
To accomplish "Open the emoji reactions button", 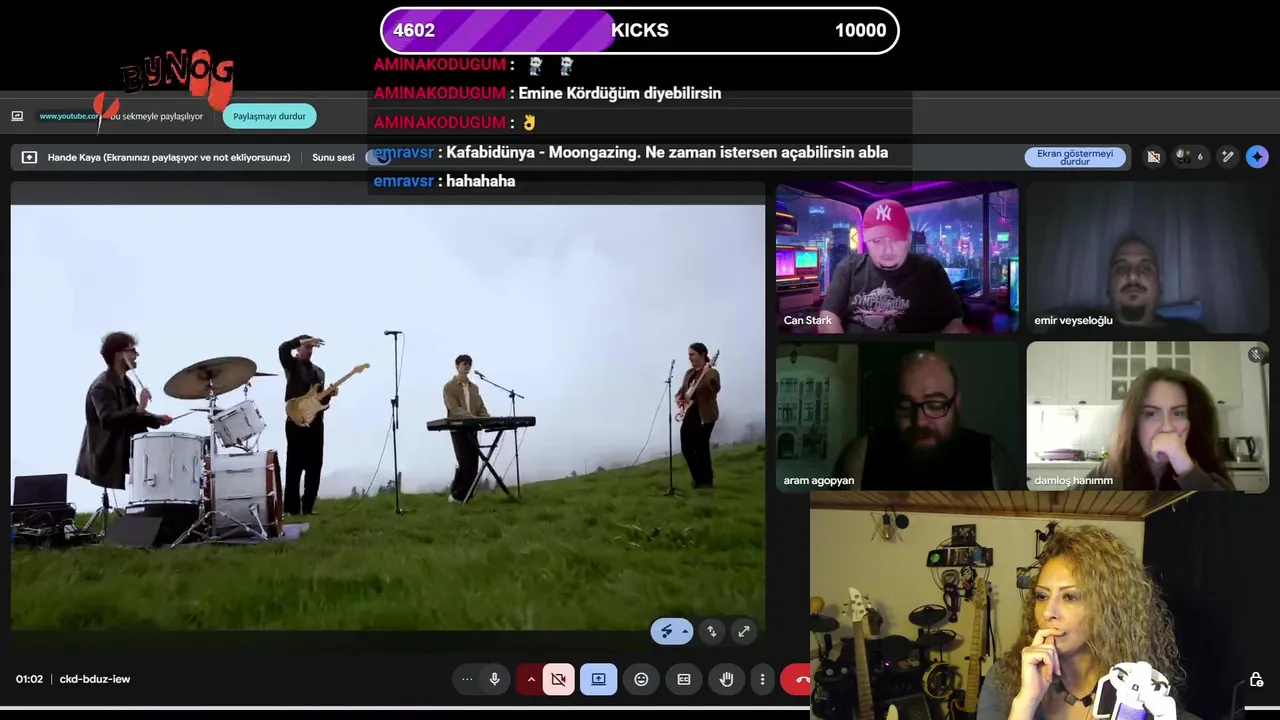I will [641, 679].
